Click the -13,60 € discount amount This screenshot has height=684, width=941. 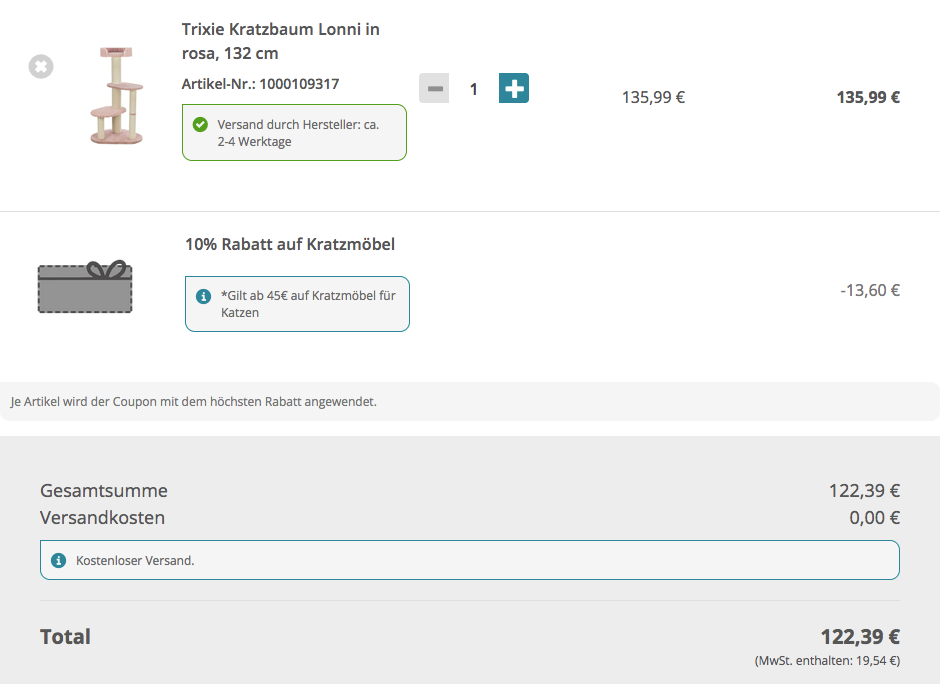point(870,291)
